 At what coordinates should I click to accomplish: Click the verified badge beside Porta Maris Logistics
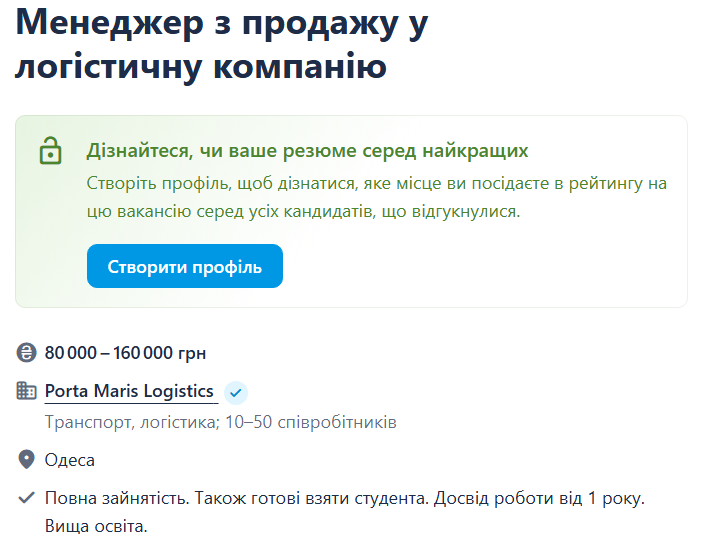click(236, 392)
